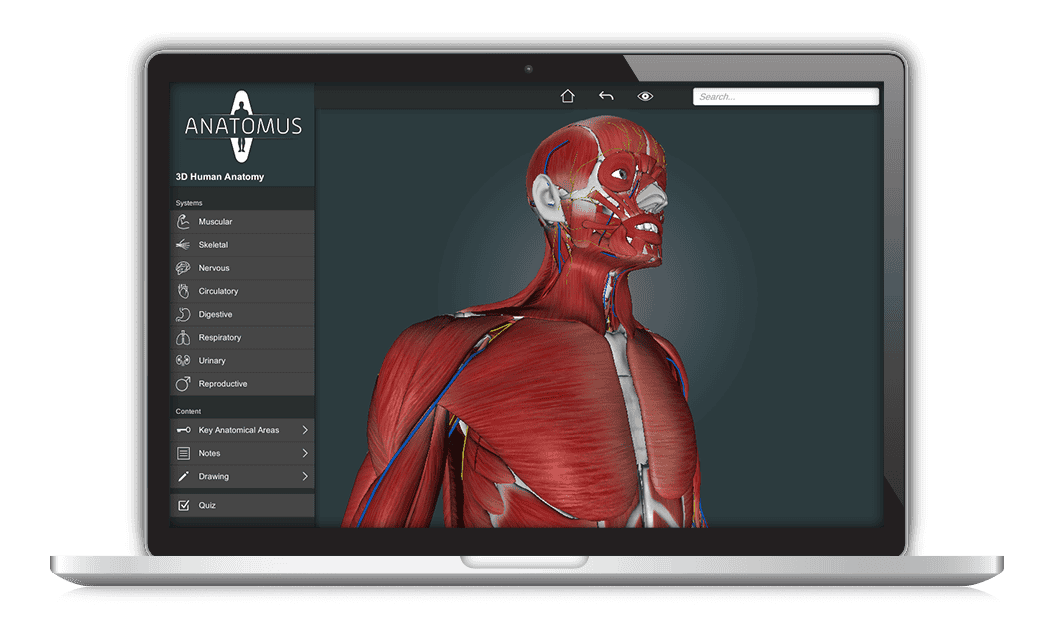The height and width of the screenshot is (643, 1054).
Task: Select the Digestive label in the Systems list
Action: pos(215,314)
